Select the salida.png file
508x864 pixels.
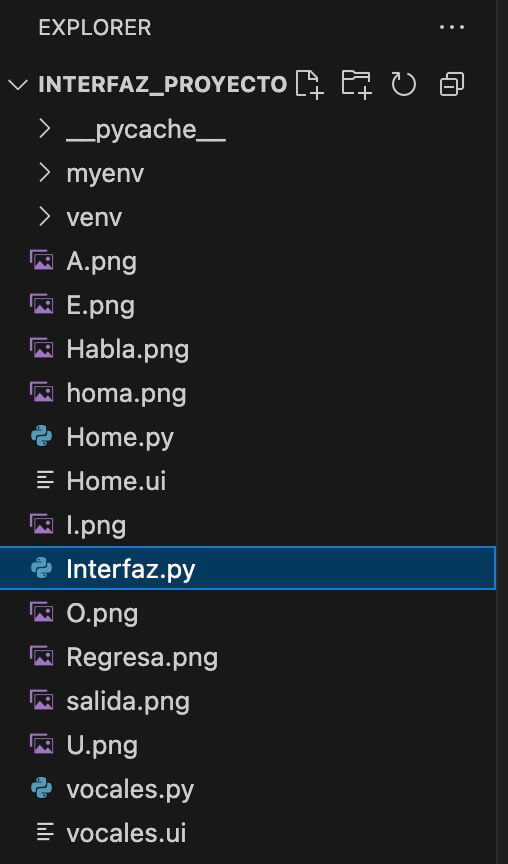click(248, 701)
